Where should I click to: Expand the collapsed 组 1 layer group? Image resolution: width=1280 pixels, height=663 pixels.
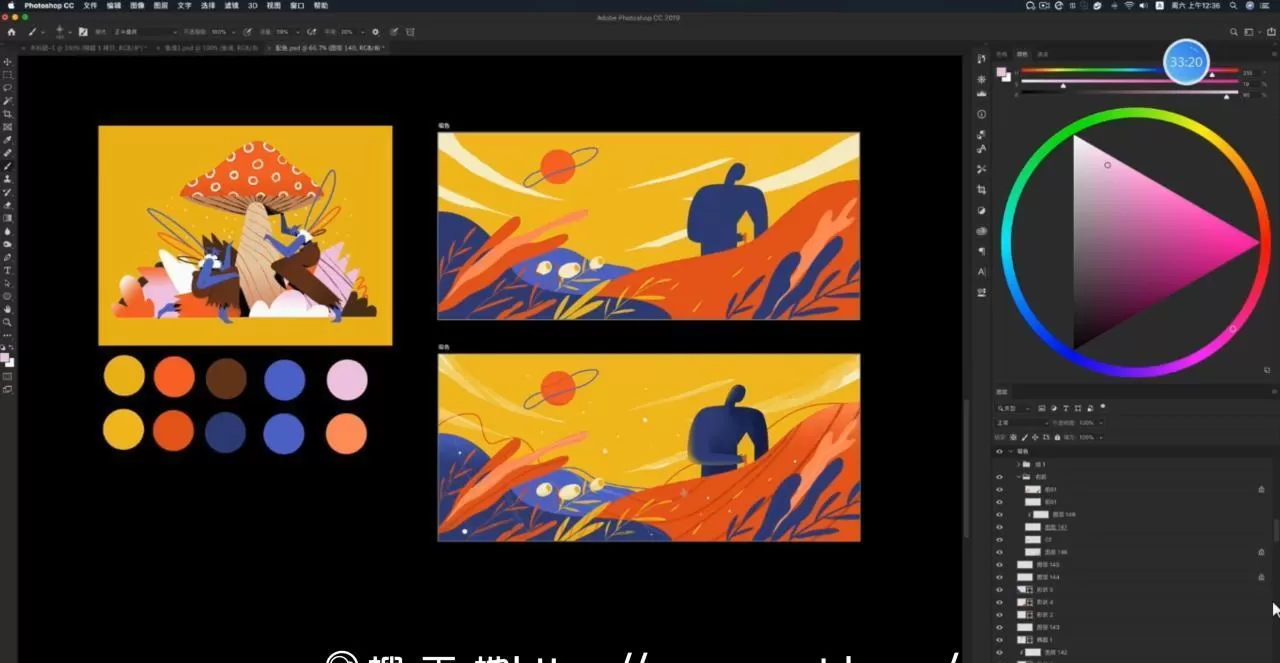1019,465
